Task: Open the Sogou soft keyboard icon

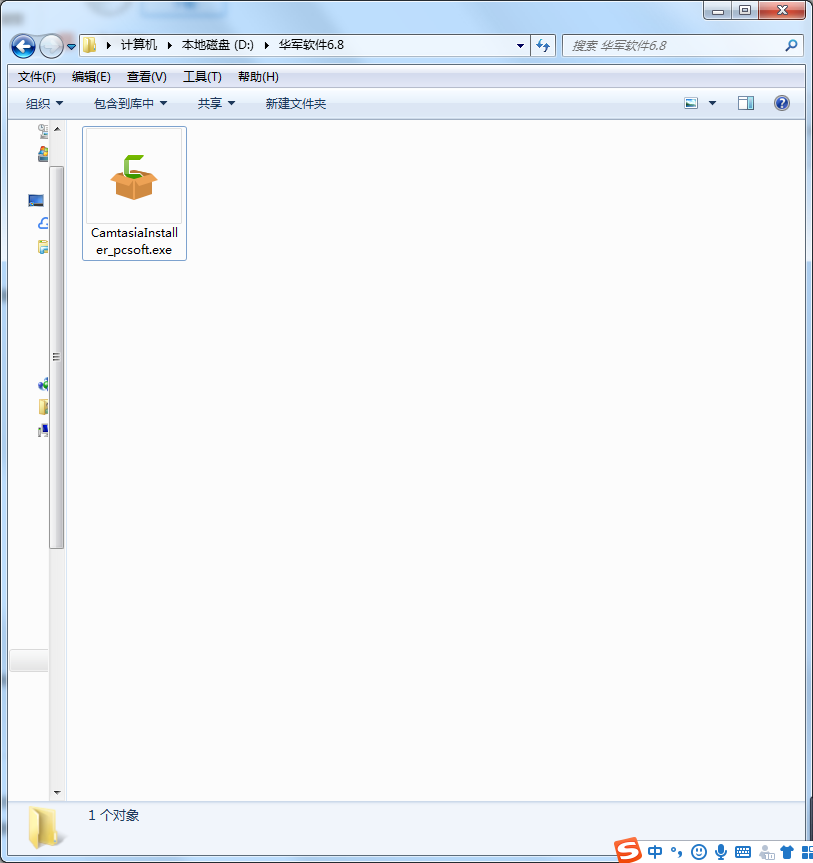Action: coord(743,851)
